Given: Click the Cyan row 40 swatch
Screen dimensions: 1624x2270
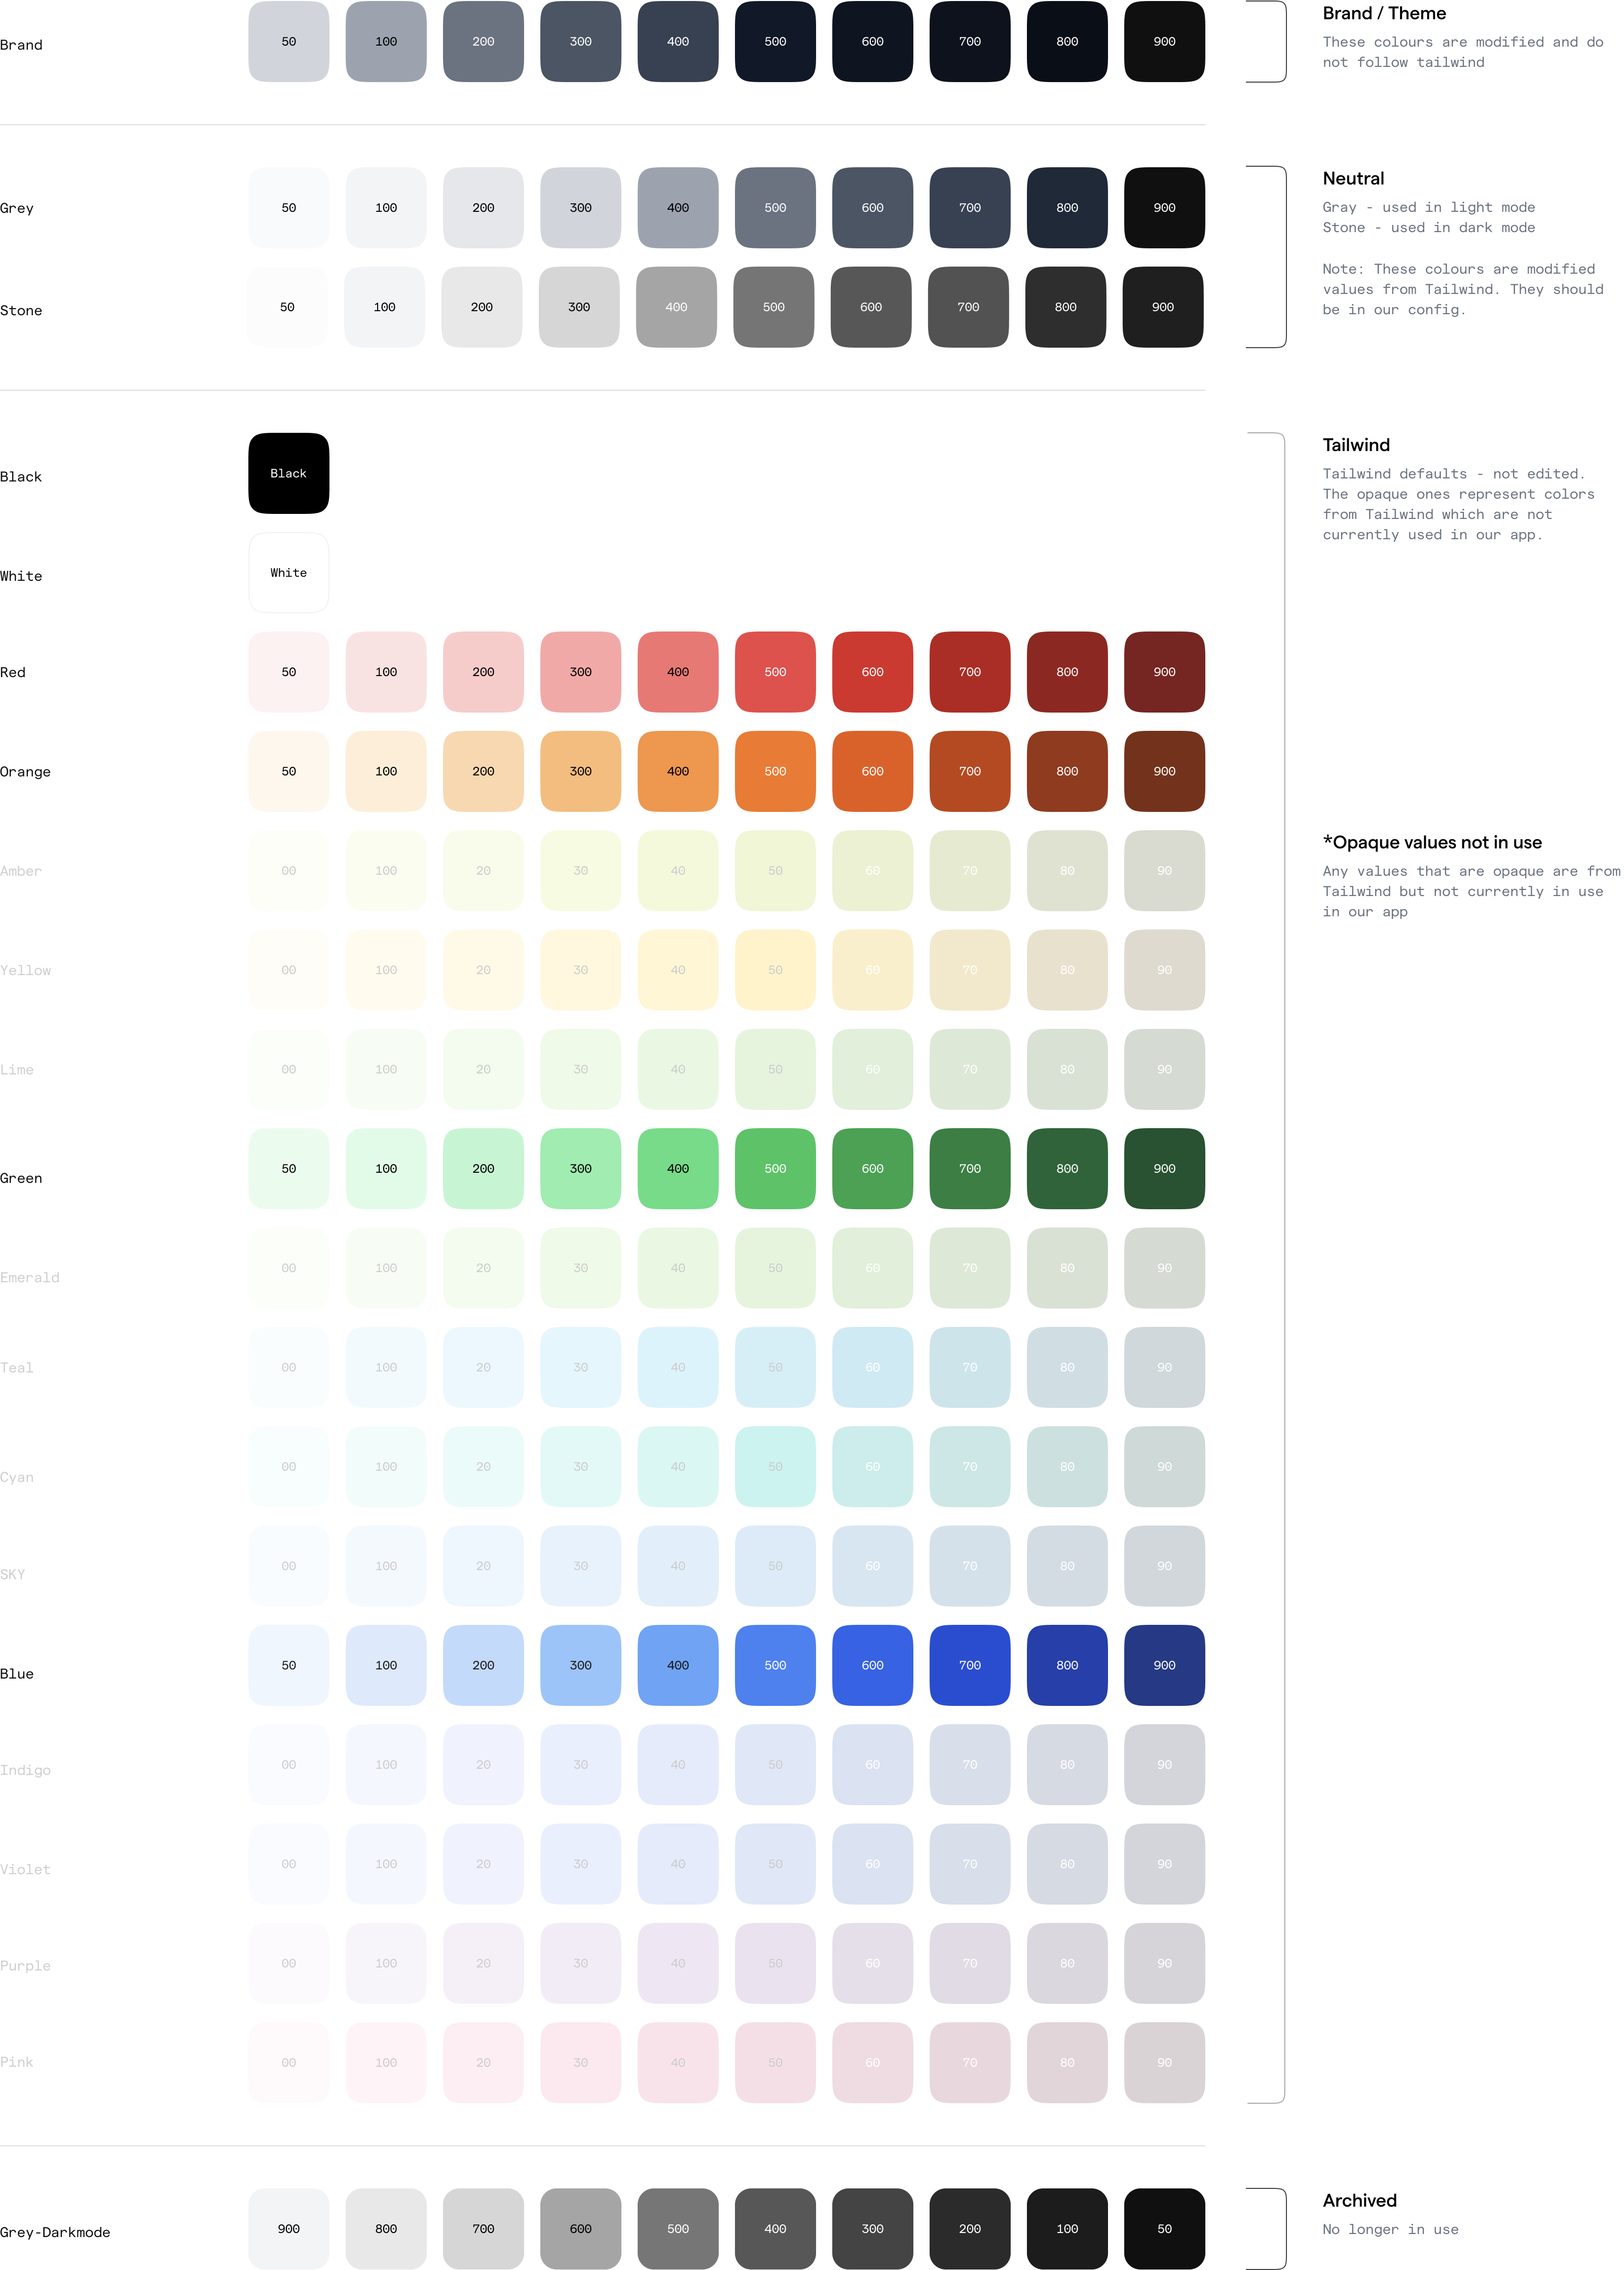Looking at the screenshot, I should tap(678, 1467).
